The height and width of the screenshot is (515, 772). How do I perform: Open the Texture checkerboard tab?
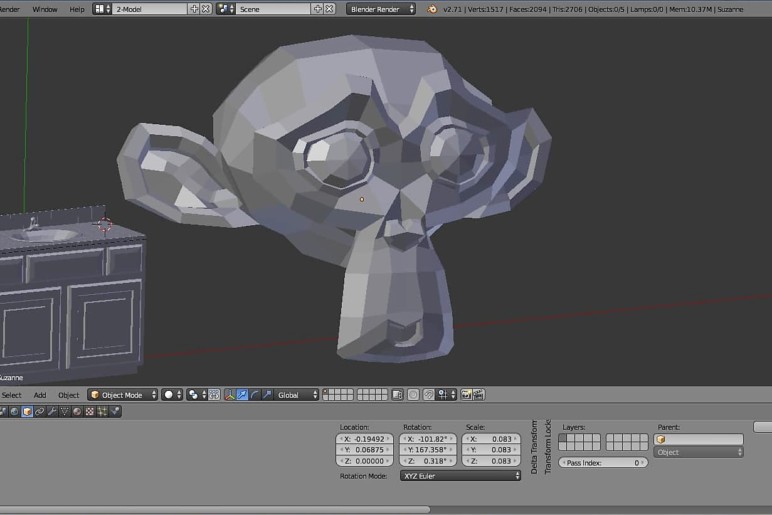pos(90,411)
